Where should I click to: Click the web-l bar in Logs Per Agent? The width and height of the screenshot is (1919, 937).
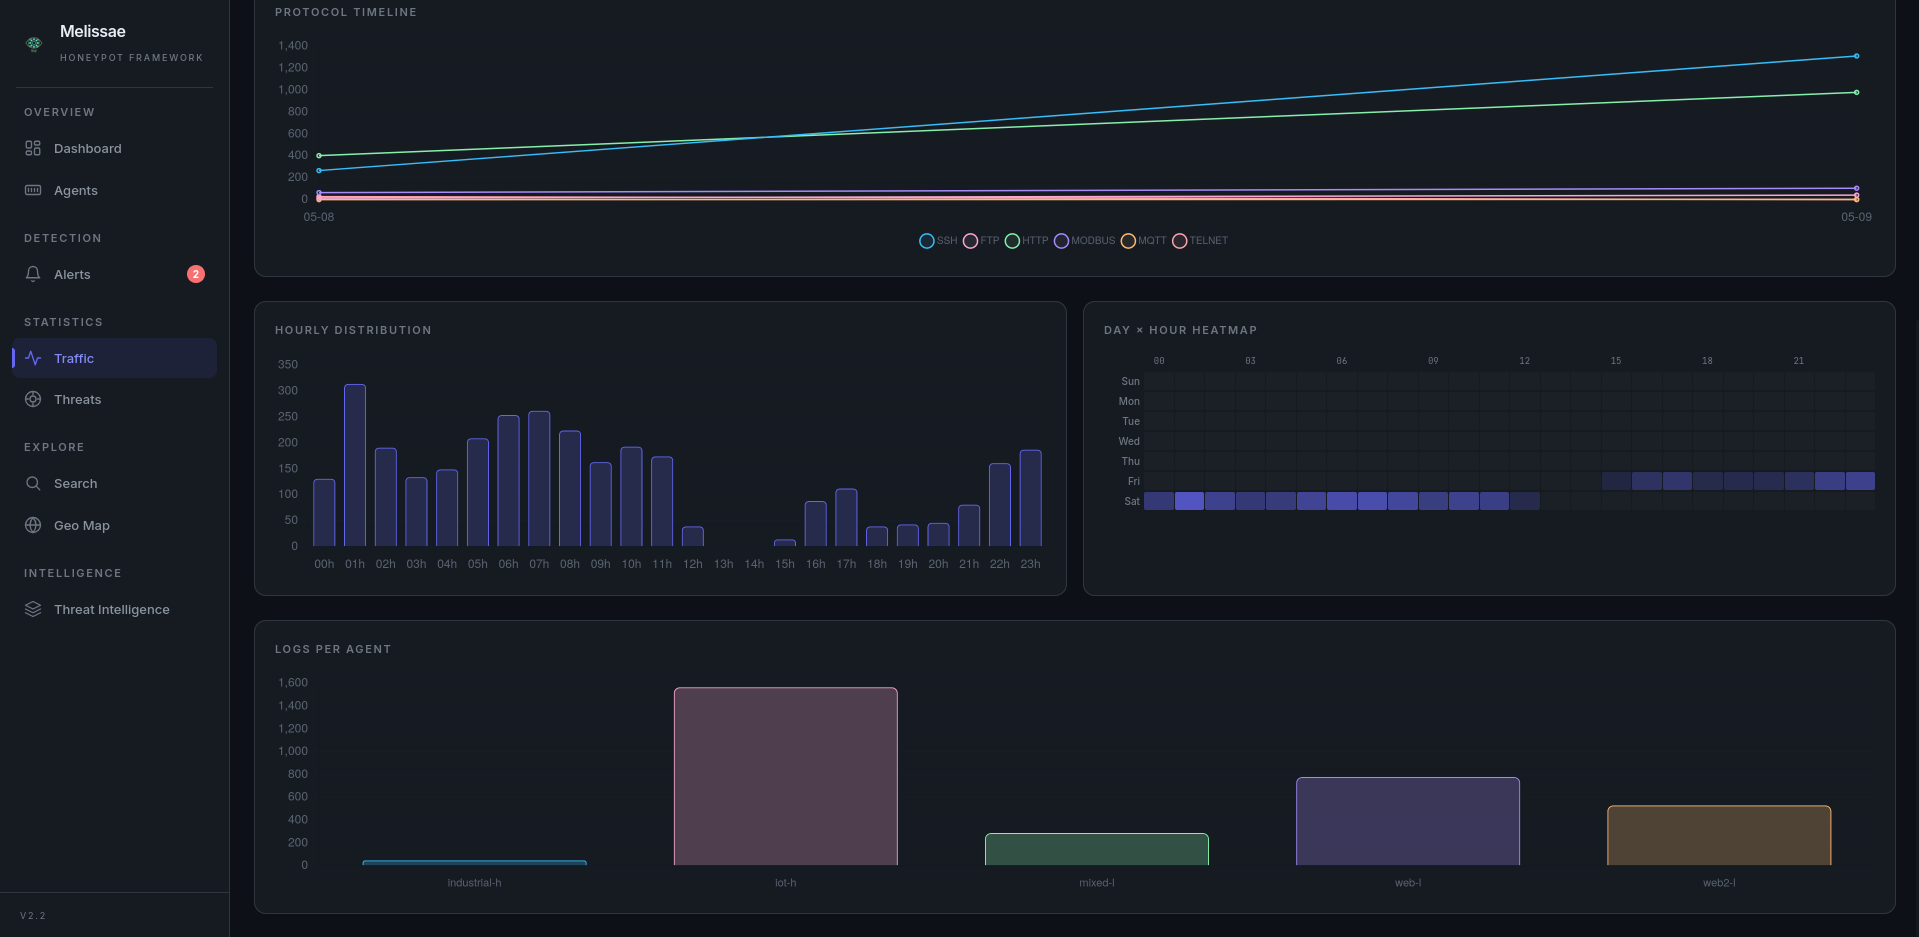(x=1408, y=821)
